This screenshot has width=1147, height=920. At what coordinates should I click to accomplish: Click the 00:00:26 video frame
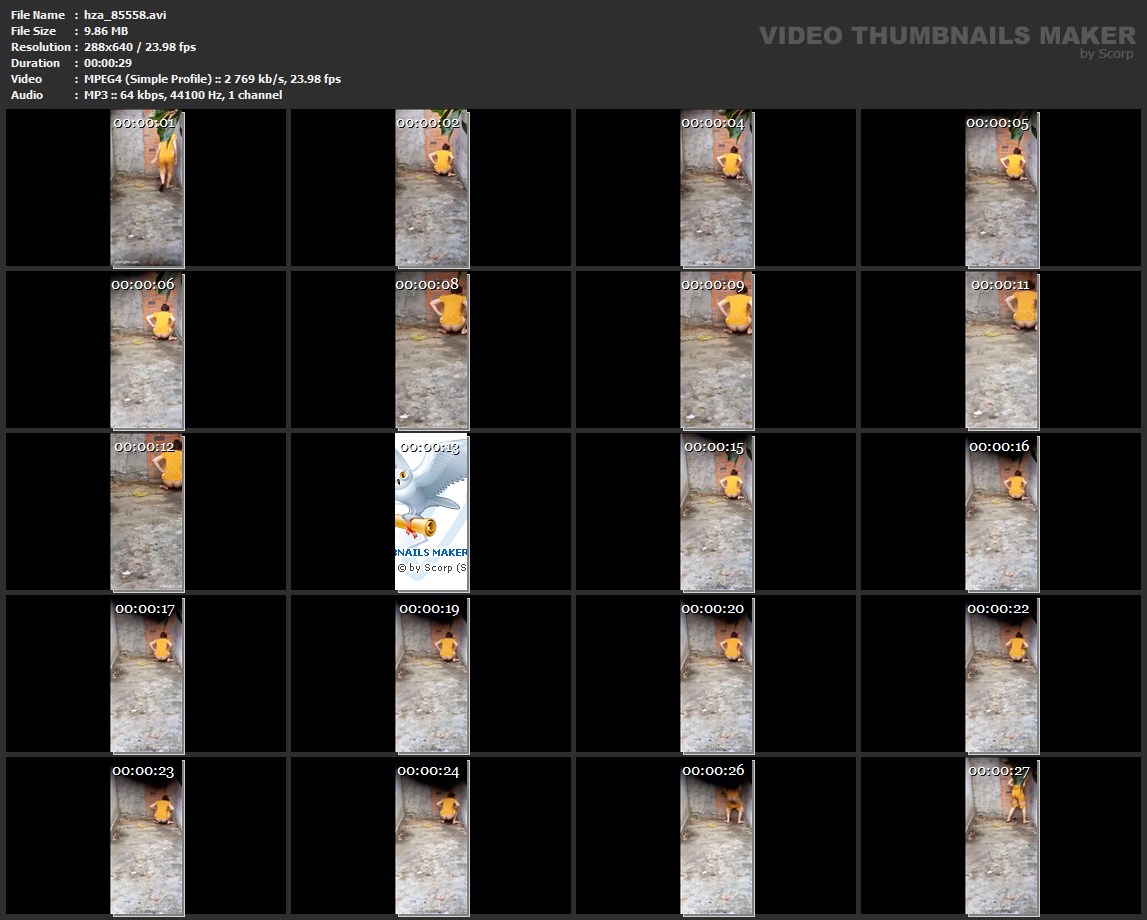tap(717, 837)
